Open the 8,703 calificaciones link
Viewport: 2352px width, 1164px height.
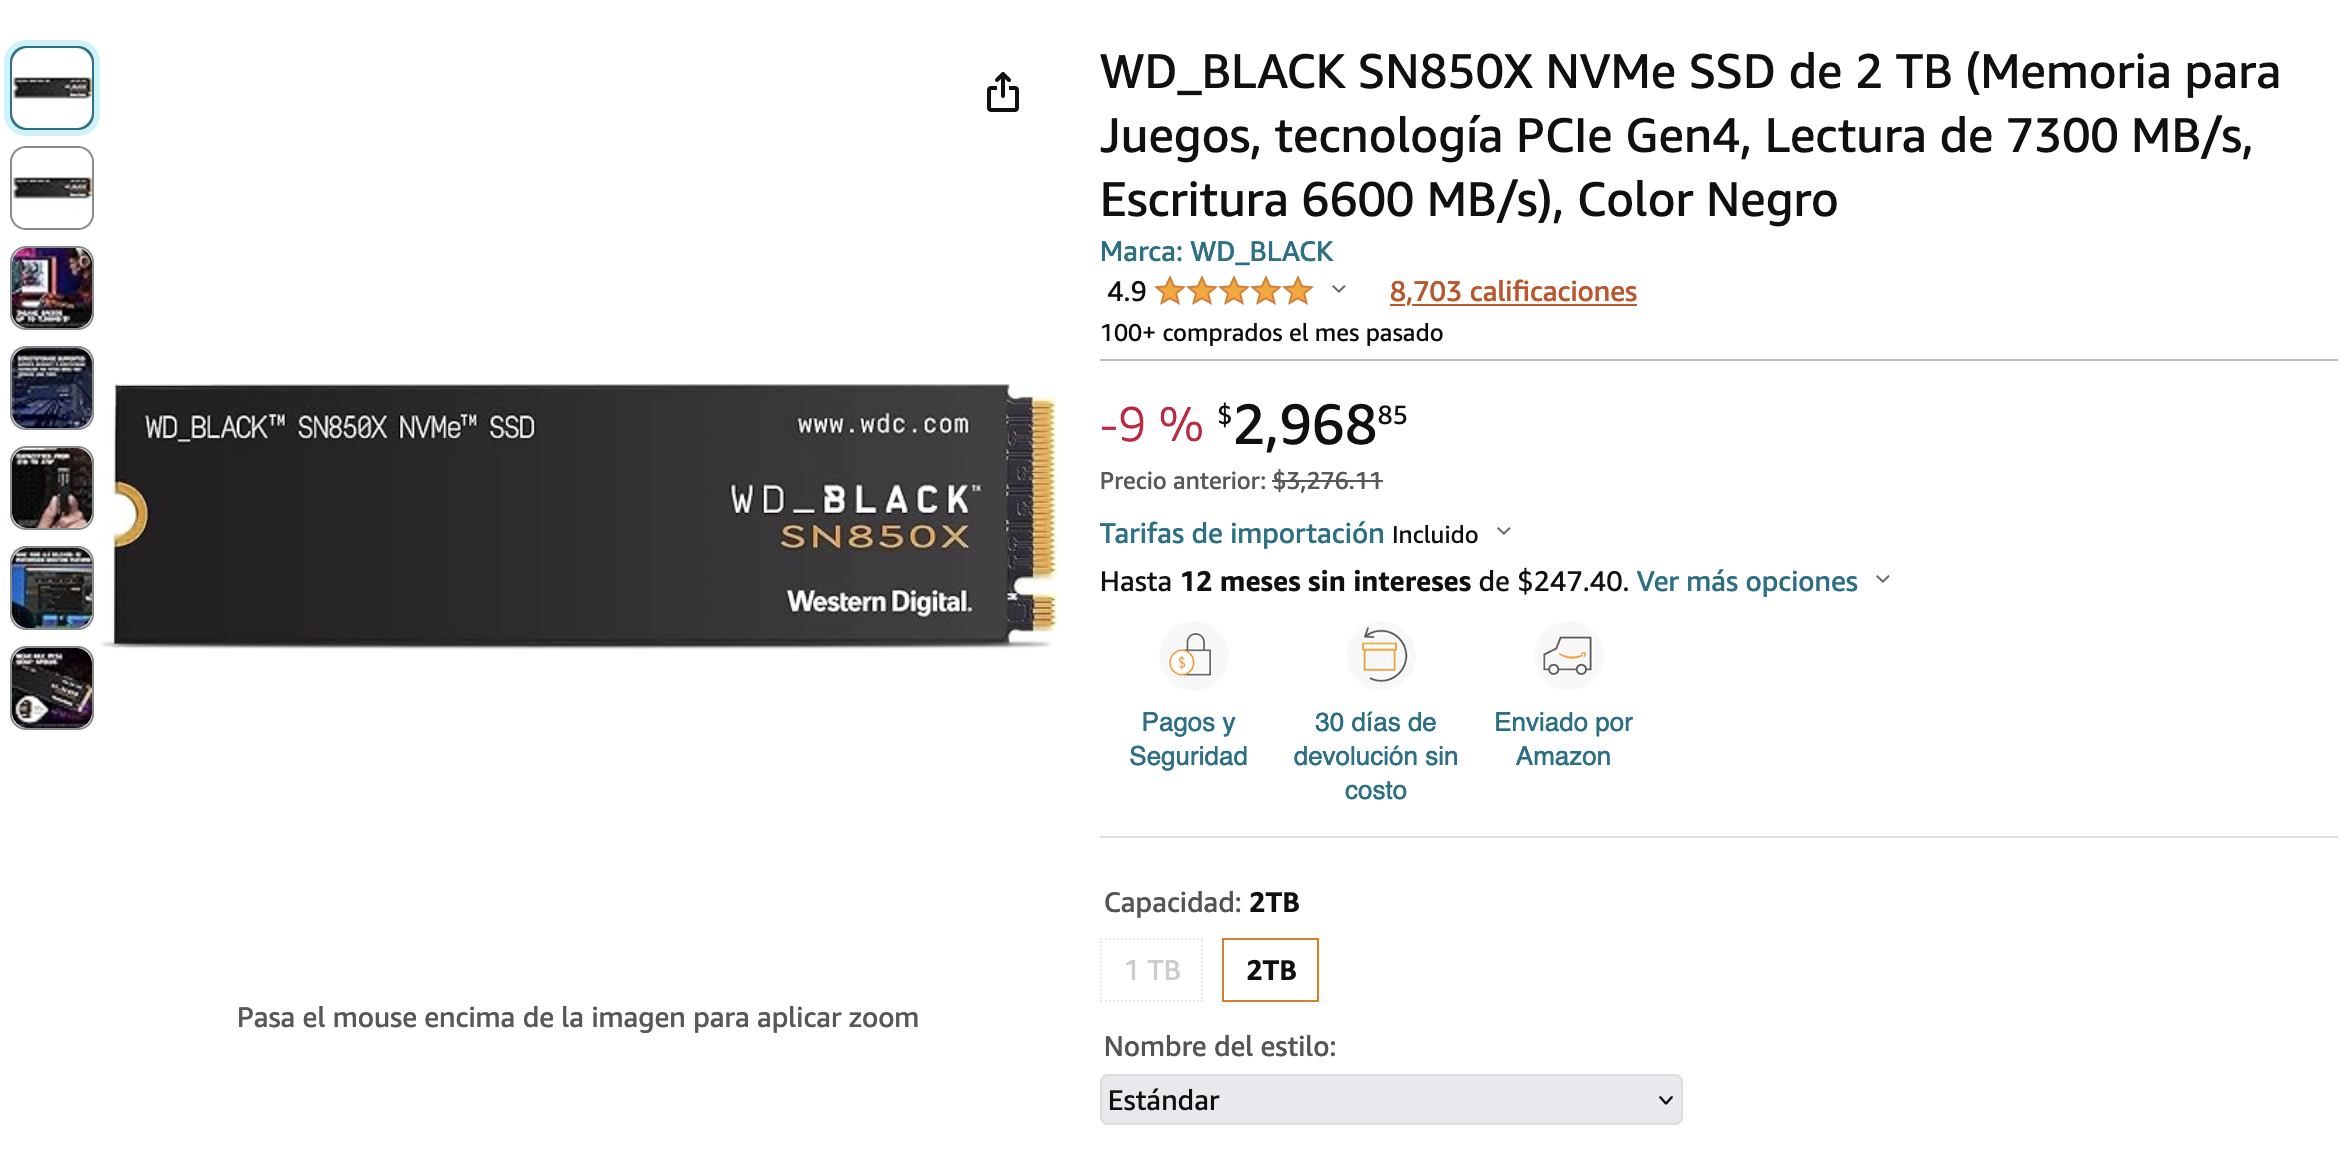[1512, 291]
